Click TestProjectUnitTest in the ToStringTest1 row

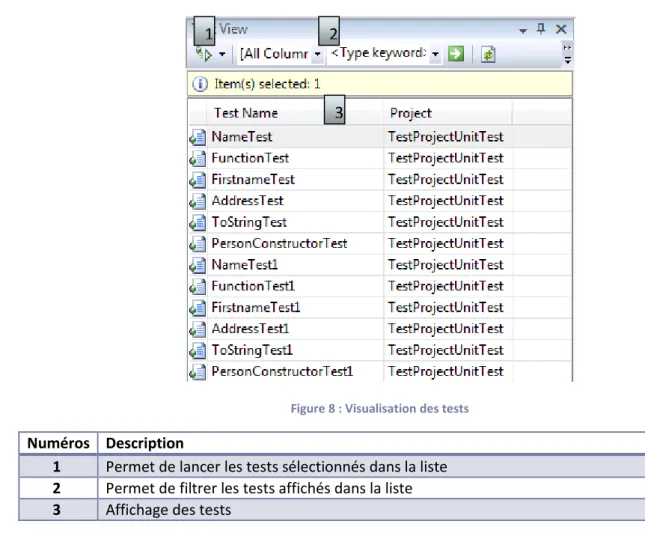(445, 350)
